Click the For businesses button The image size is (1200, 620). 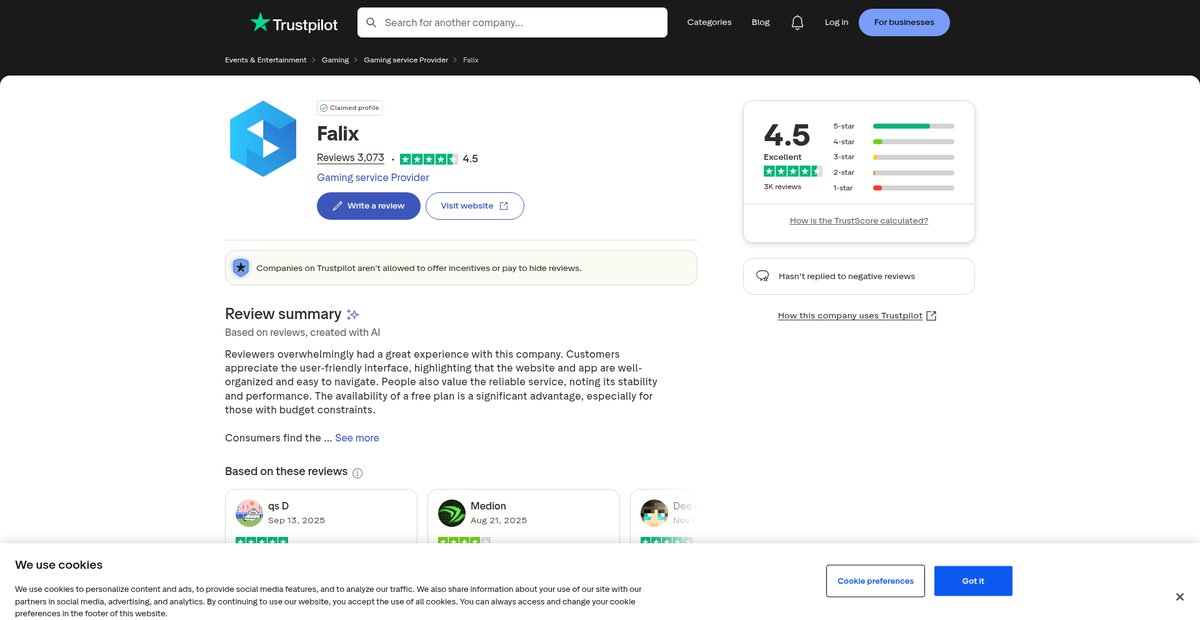(x=904, y=22)
